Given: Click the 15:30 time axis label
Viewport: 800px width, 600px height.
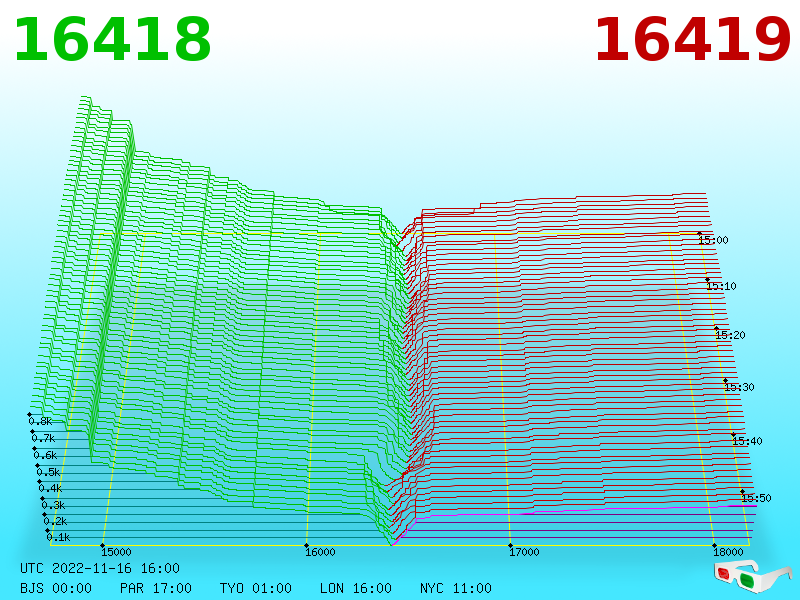Looking at the screenshot, I should click(x=739, y=387).
